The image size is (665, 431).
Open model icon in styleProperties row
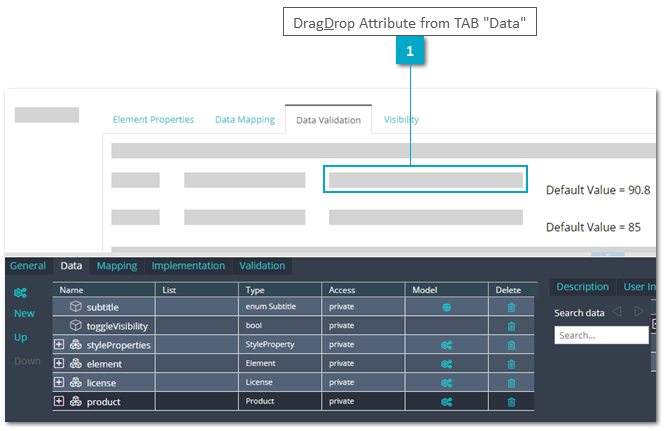pos(446,345)
